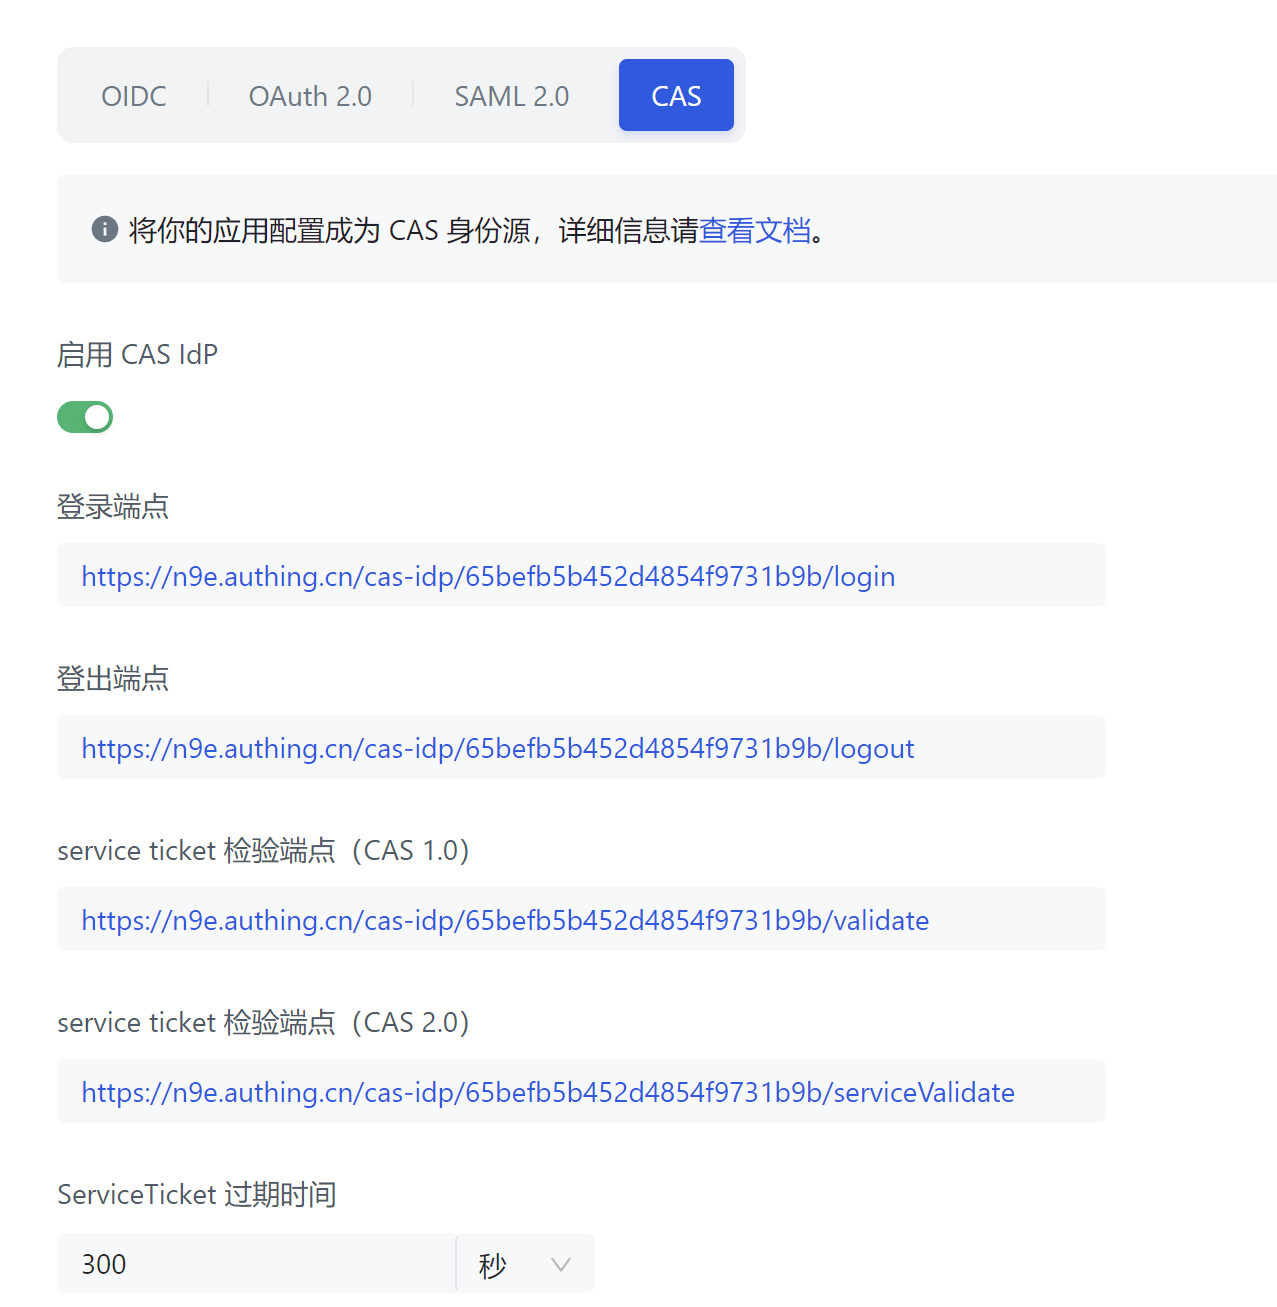This screenshot has height=1307, width=1277.
Task: Click the logout endpoint URL ending in /logout
Action: click(x=498, y=749)
